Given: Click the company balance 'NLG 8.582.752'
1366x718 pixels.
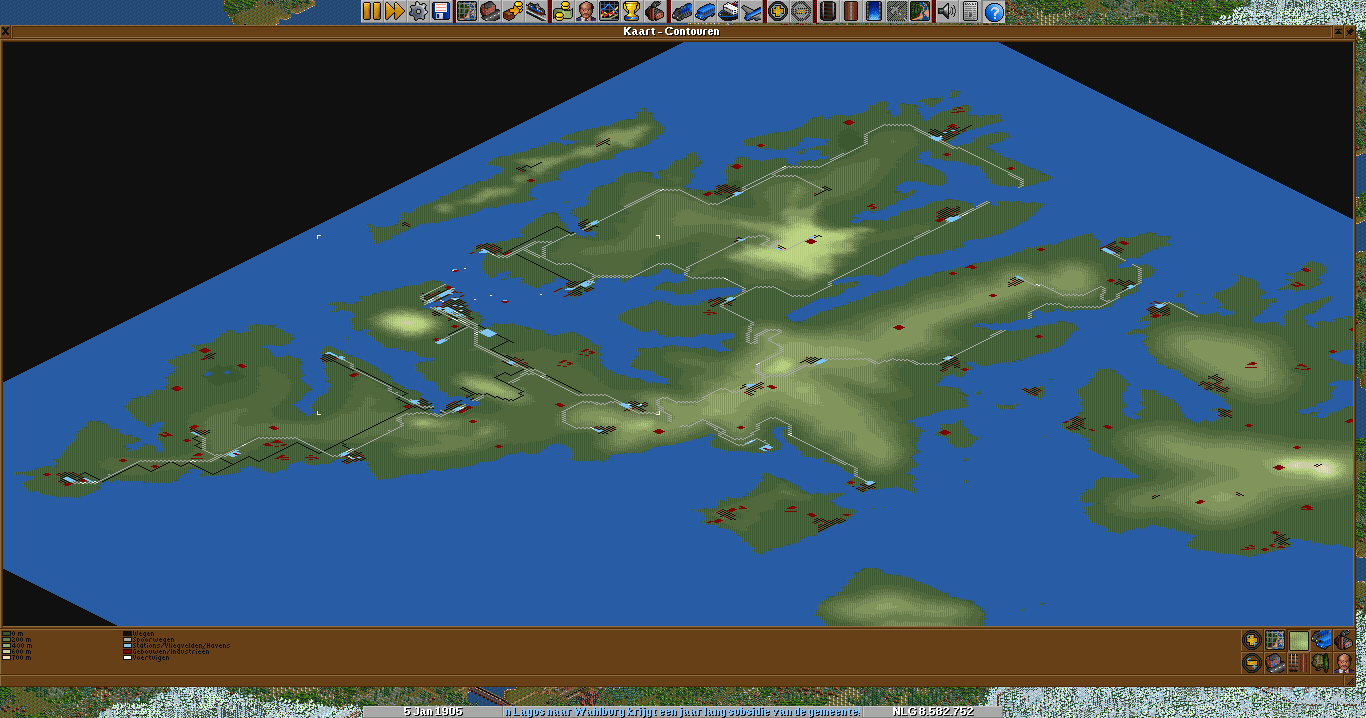Looking at the screenshot, I should click(932, 712).
